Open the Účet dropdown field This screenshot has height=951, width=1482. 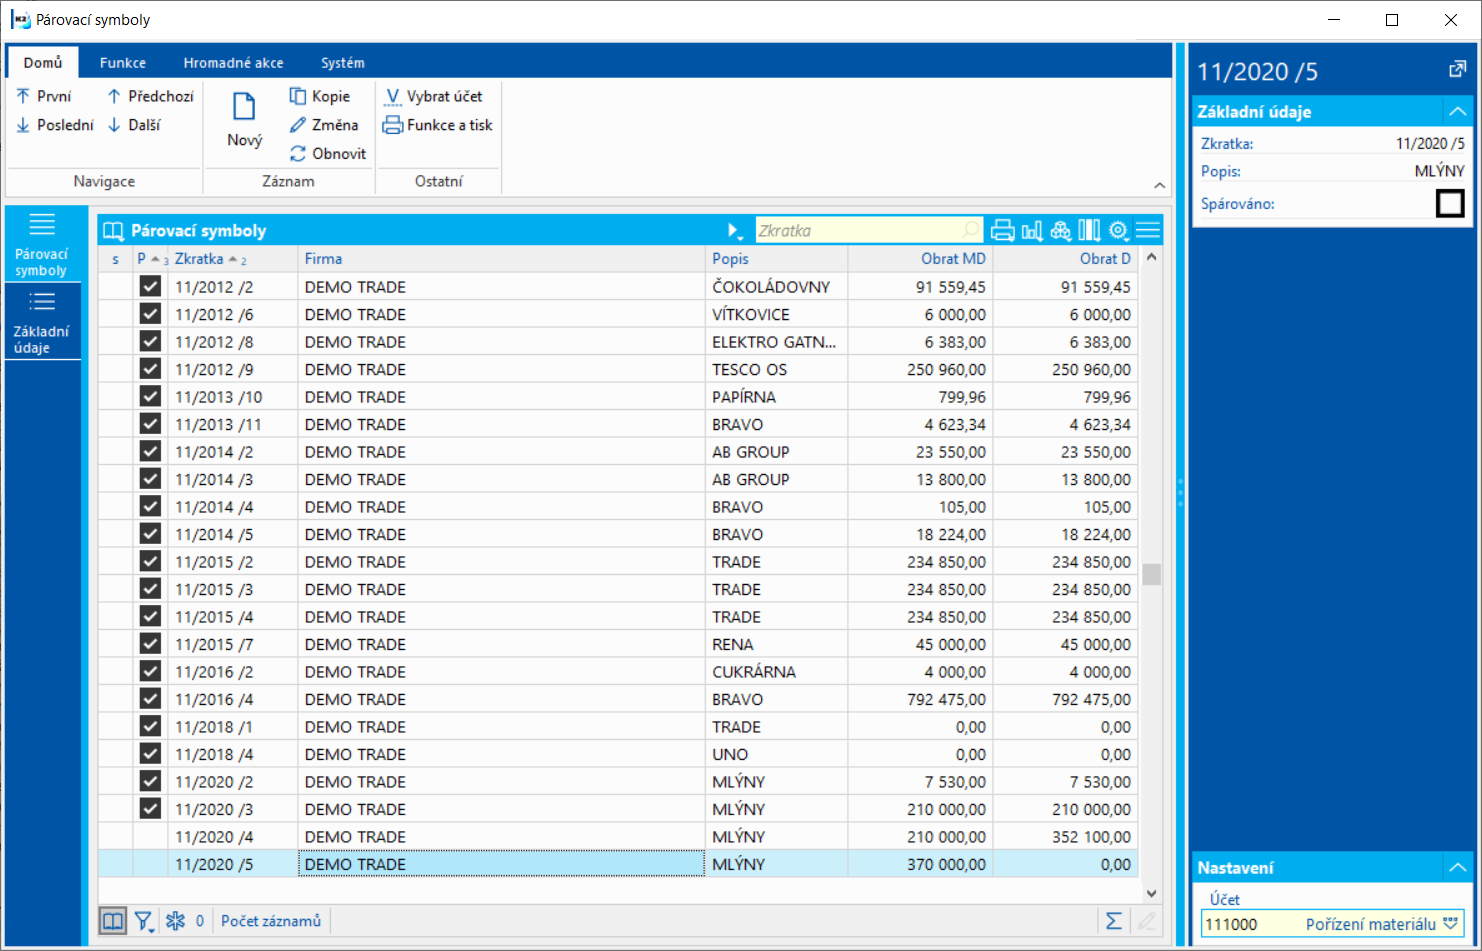coord(1450,924)
